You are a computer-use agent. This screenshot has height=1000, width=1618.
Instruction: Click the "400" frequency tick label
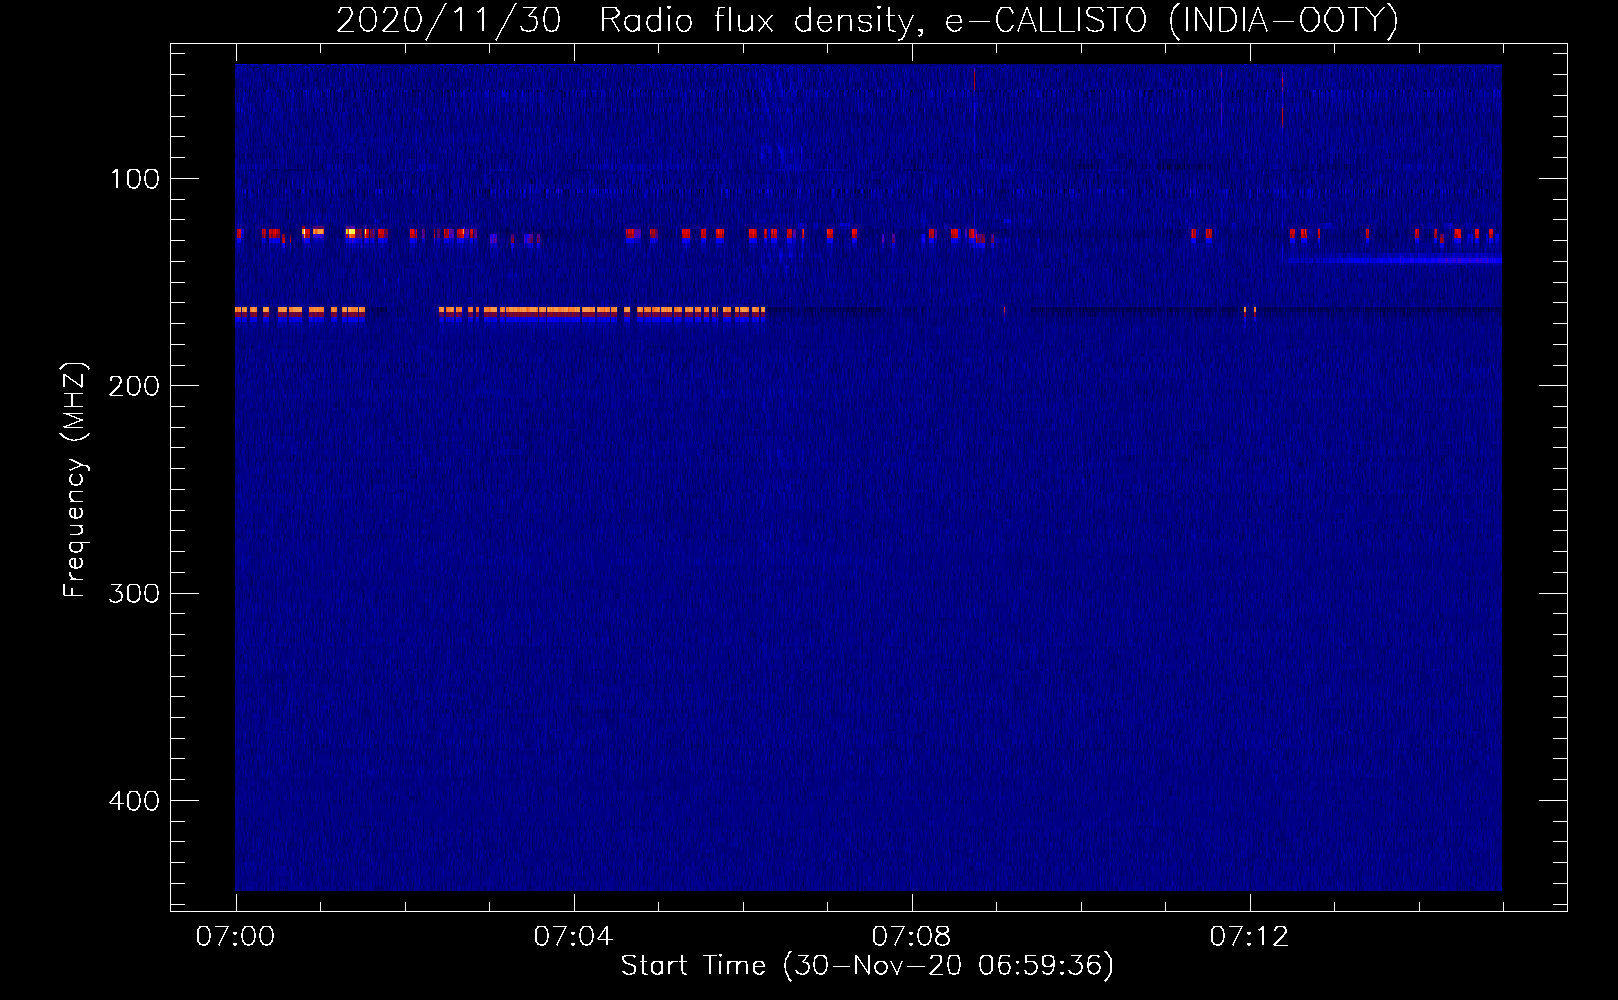134,801
